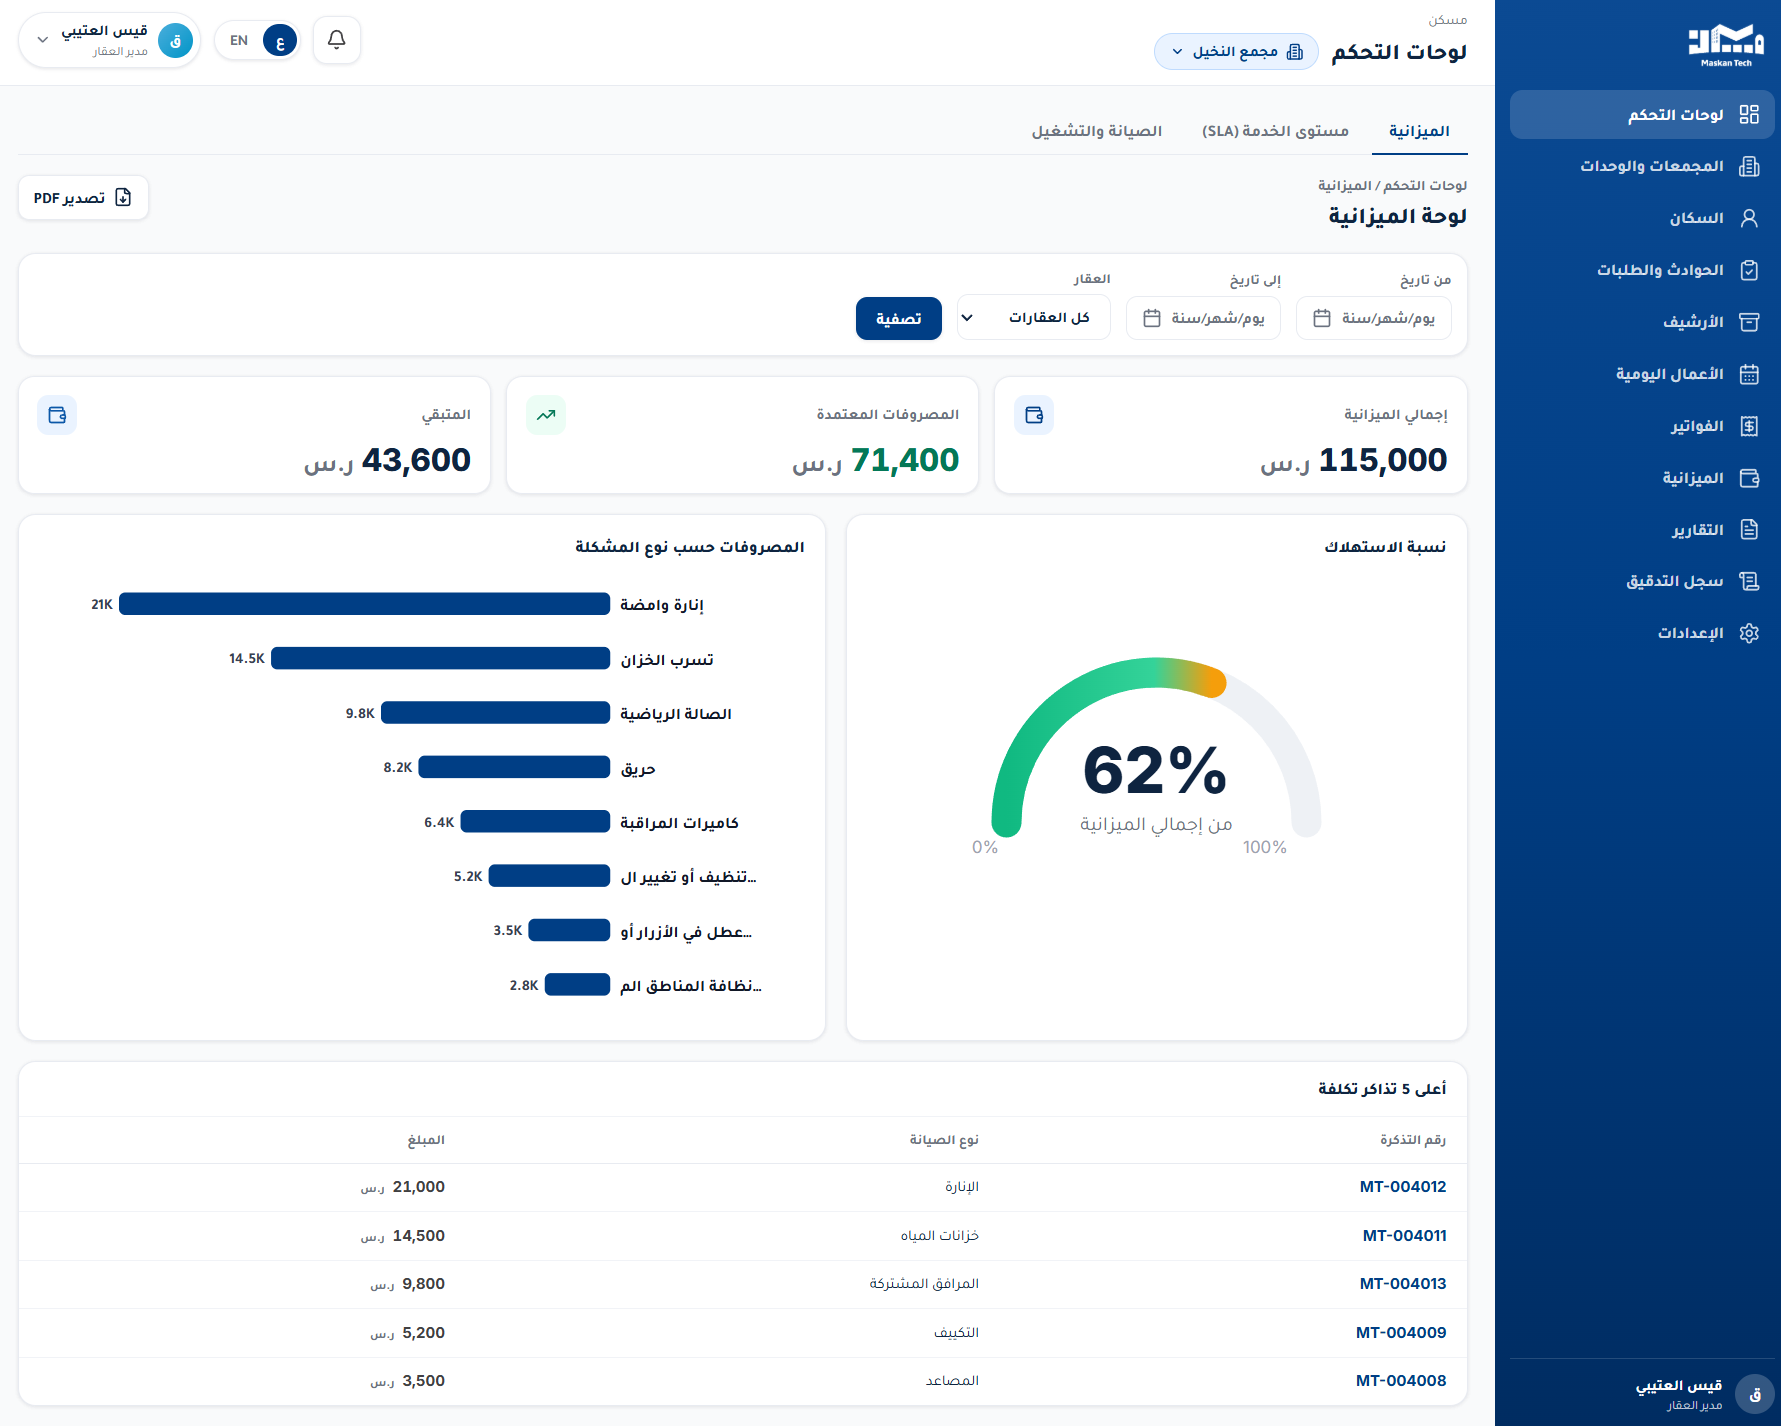Click the رقم التذكرة column header
Screen dimensions: 1781x1426
[1413, 1140]
